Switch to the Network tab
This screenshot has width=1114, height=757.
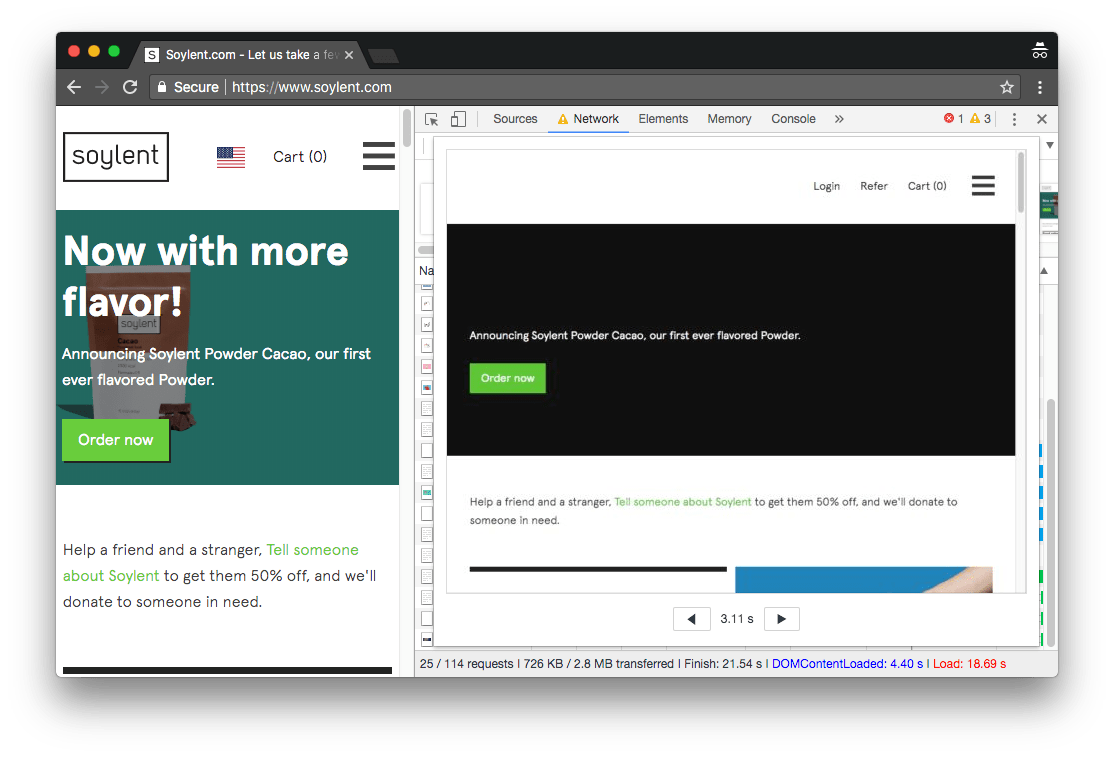(588, 119)
